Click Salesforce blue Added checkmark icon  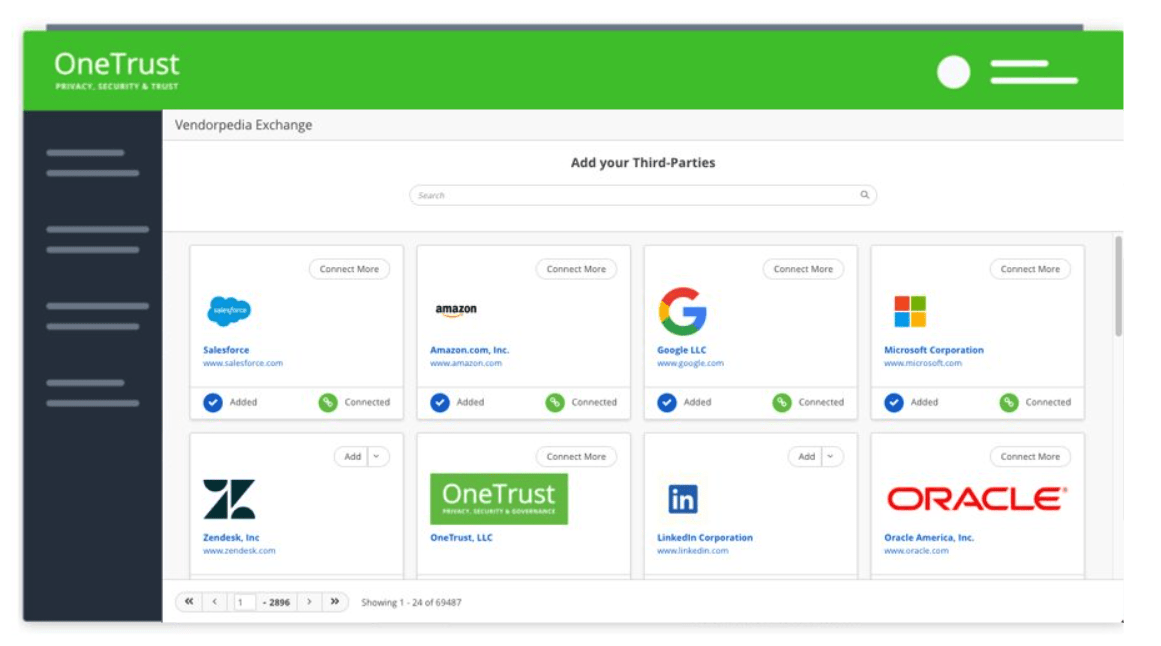point(213,402)
